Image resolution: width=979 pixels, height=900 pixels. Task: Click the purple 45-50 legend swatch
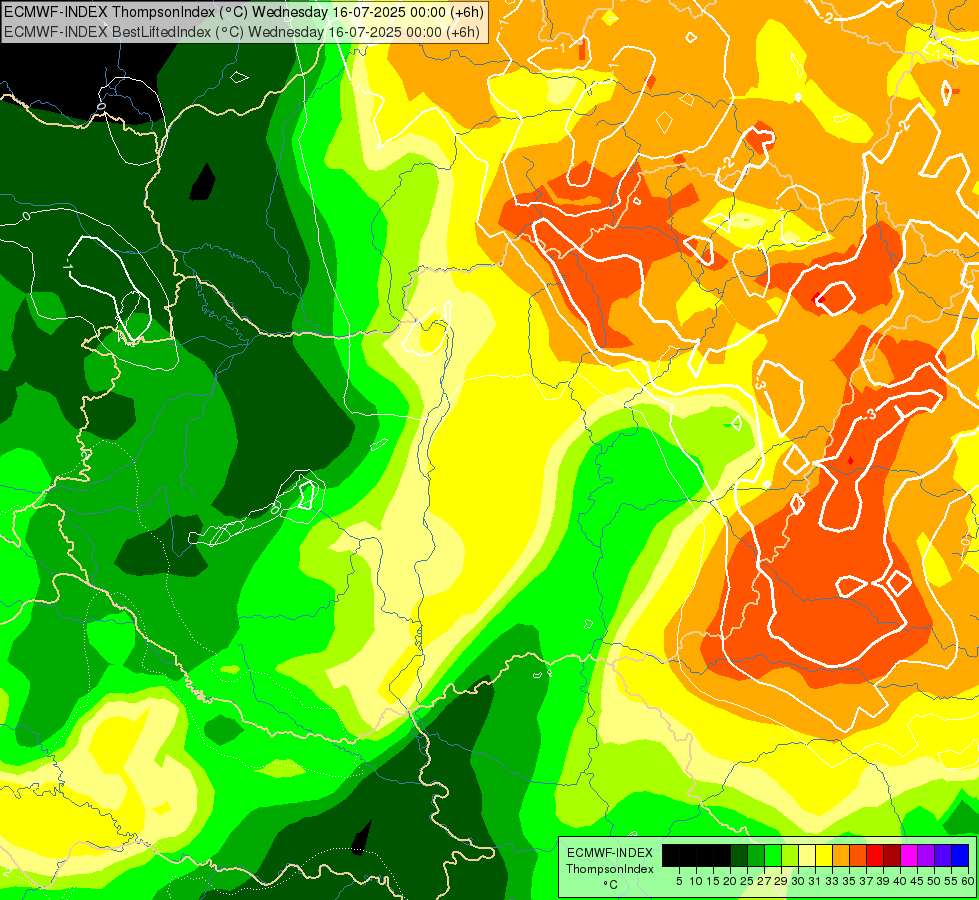pos(926,855)
